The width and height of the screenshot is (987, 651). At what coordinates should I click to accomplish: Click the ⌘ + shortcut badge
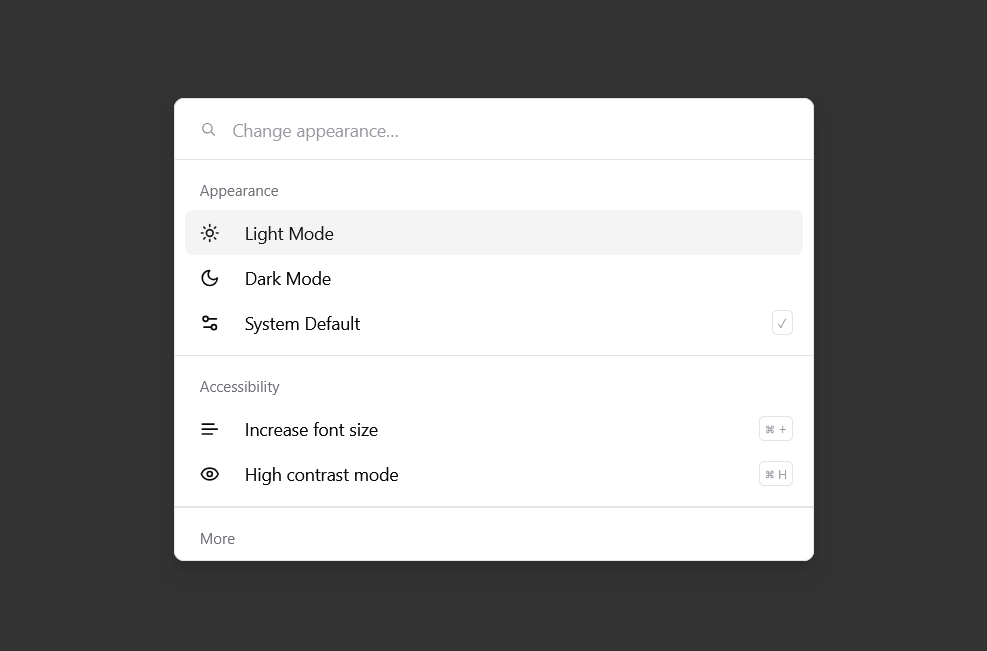coord(776,429)
